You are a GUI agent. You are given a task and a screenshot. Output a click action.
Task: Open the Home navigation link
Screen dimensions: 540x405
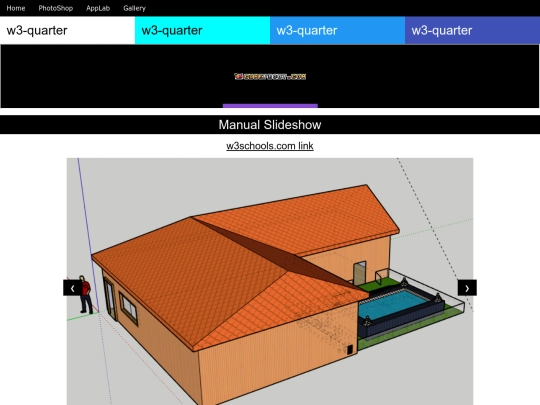[16, 8]
